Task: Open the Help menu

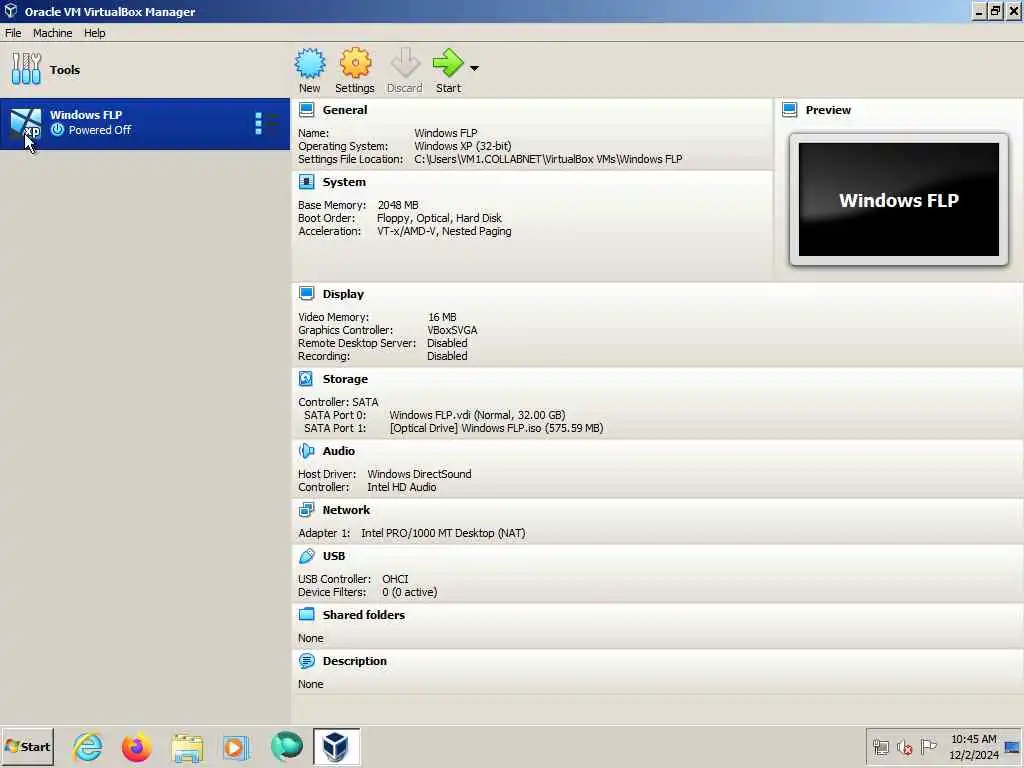Action: (x=95, y=33)
